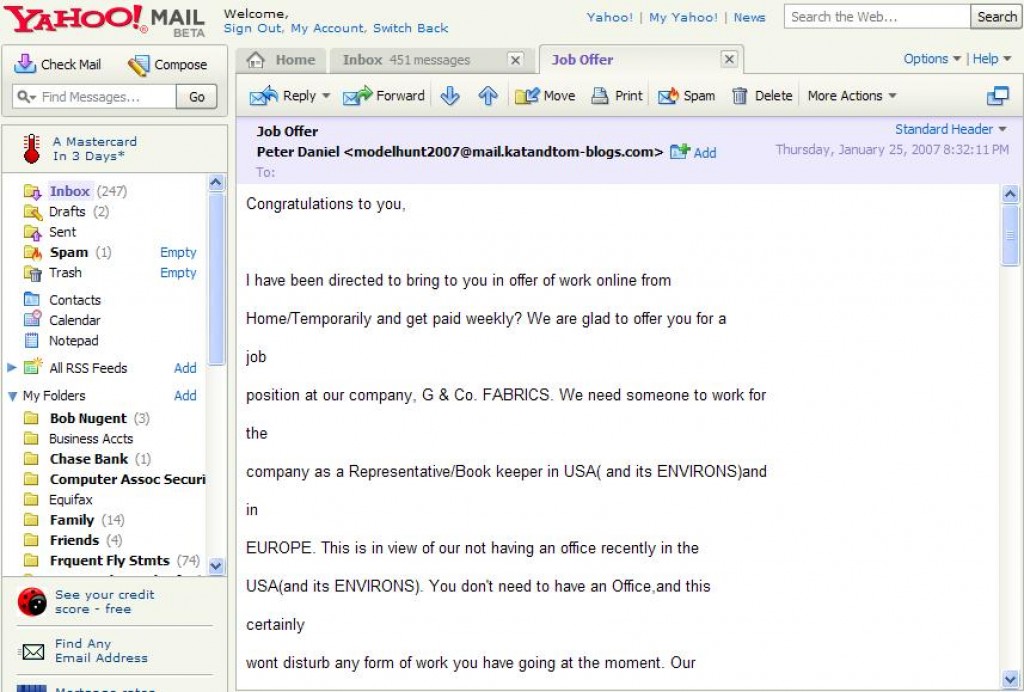Open the My Yahoo! link
Screen dimensions: 1024x692
pos(683,18)
